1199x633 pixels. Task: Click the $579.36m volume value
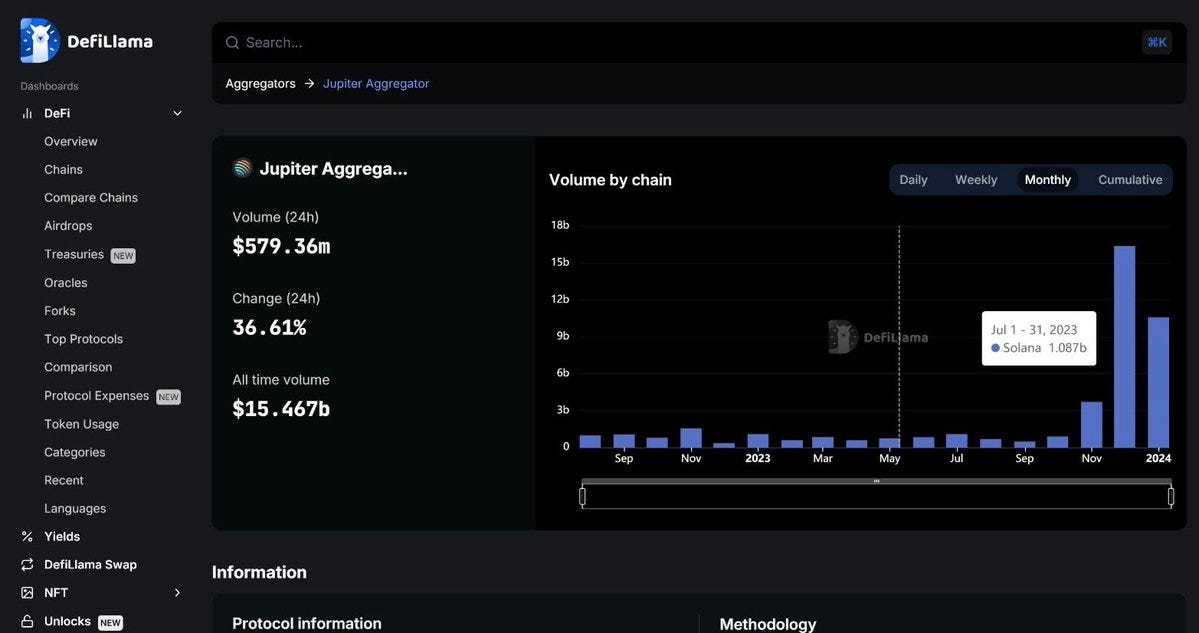[x=281, y=246]
